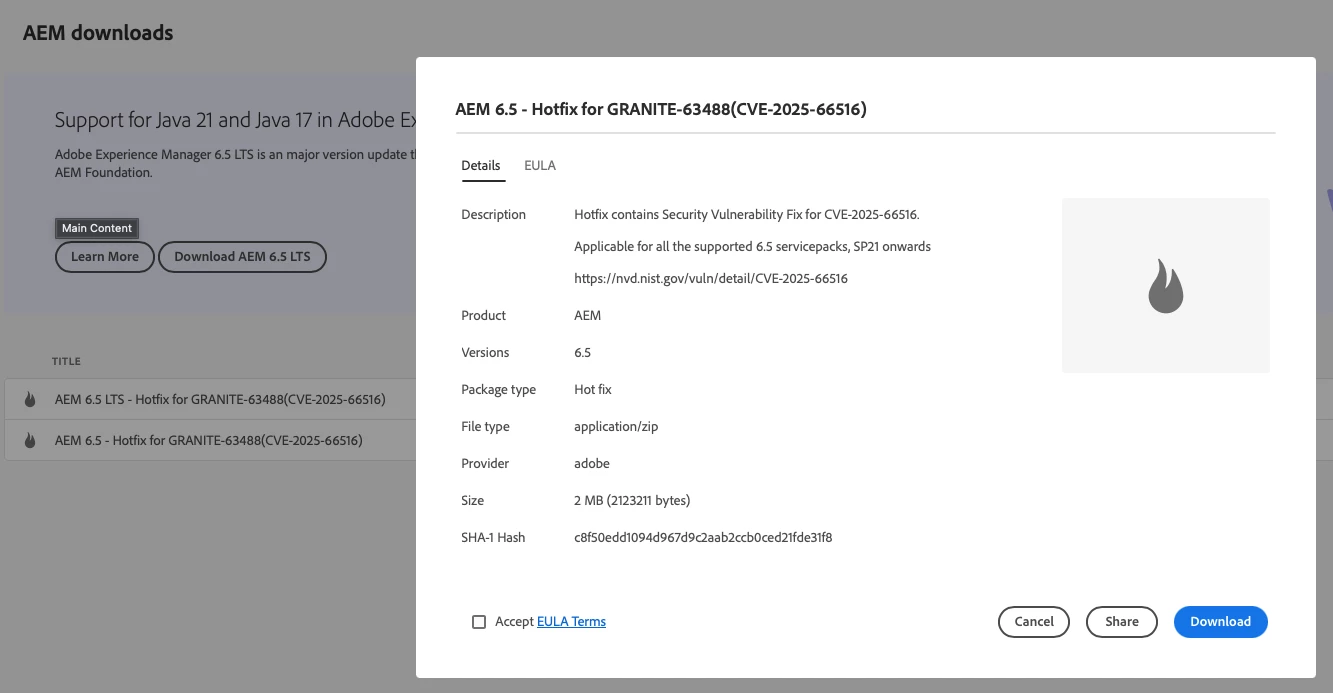Click the file type value application/zip
This screenshot has height=693, width=1333.
tap(616, 427)
